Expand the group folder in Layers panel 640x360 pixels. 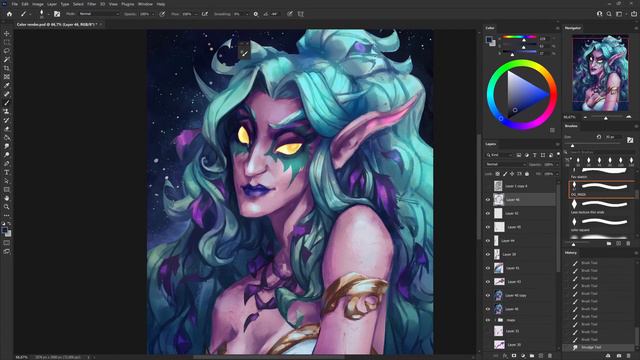point(495,320)
